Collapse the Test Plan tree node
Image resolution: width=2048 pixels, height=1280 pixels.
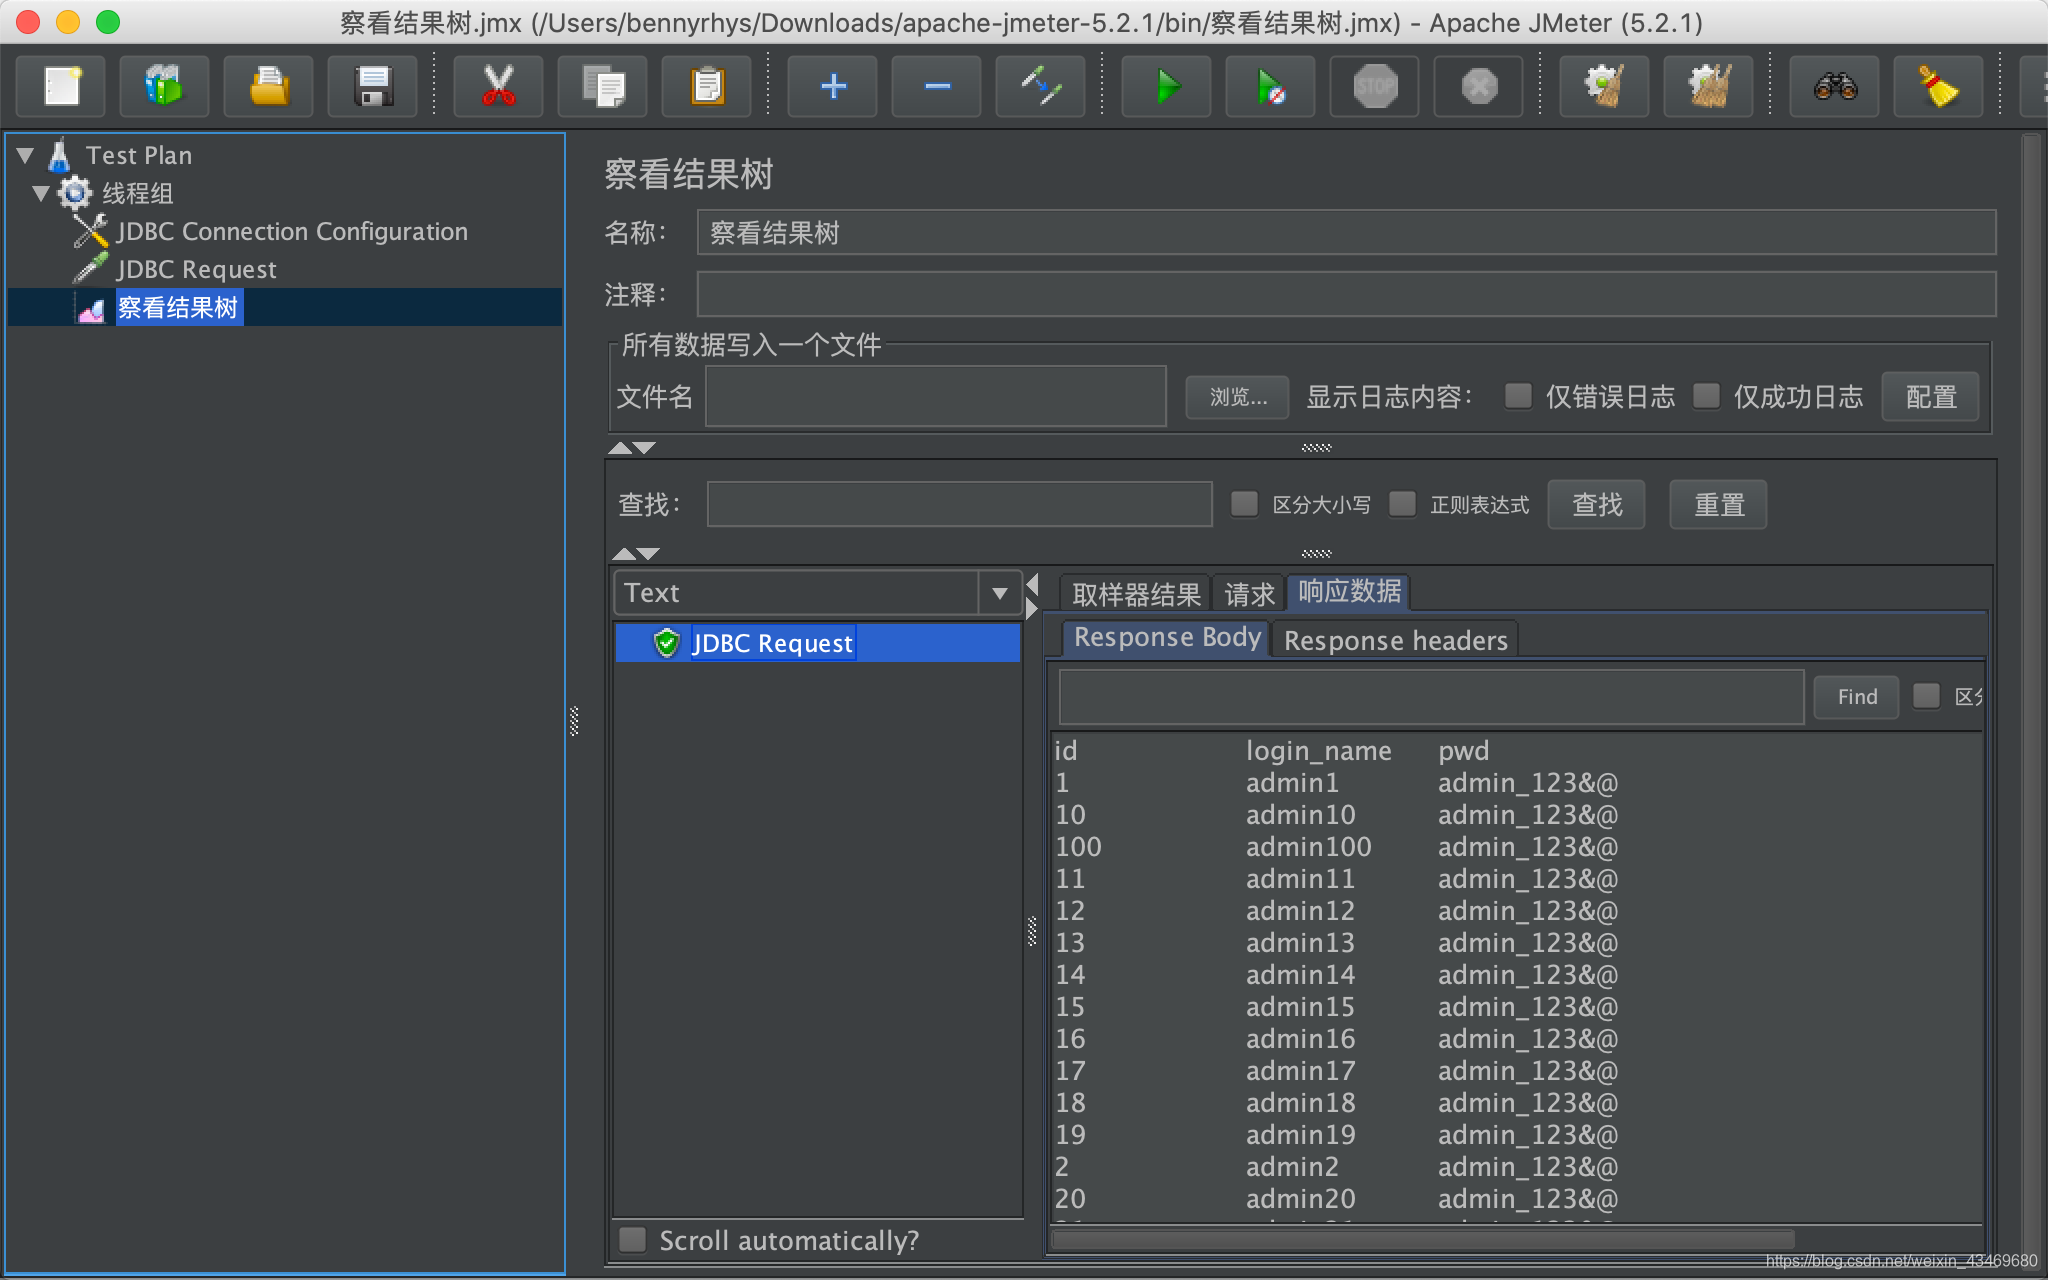(26, 155)
